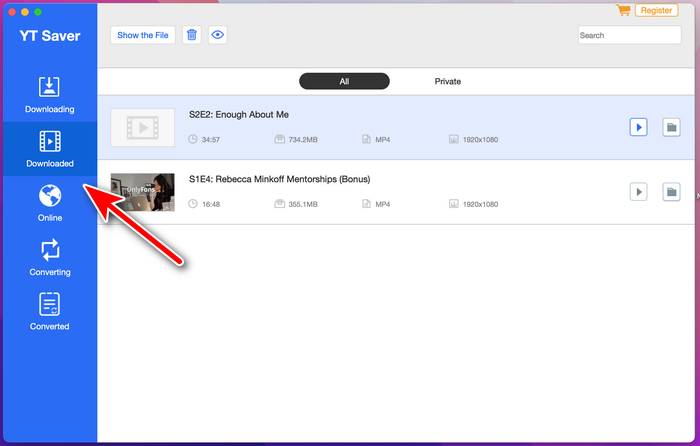
Task: Open the Downloading section in sidebar
Action: [x=50, y=95]
